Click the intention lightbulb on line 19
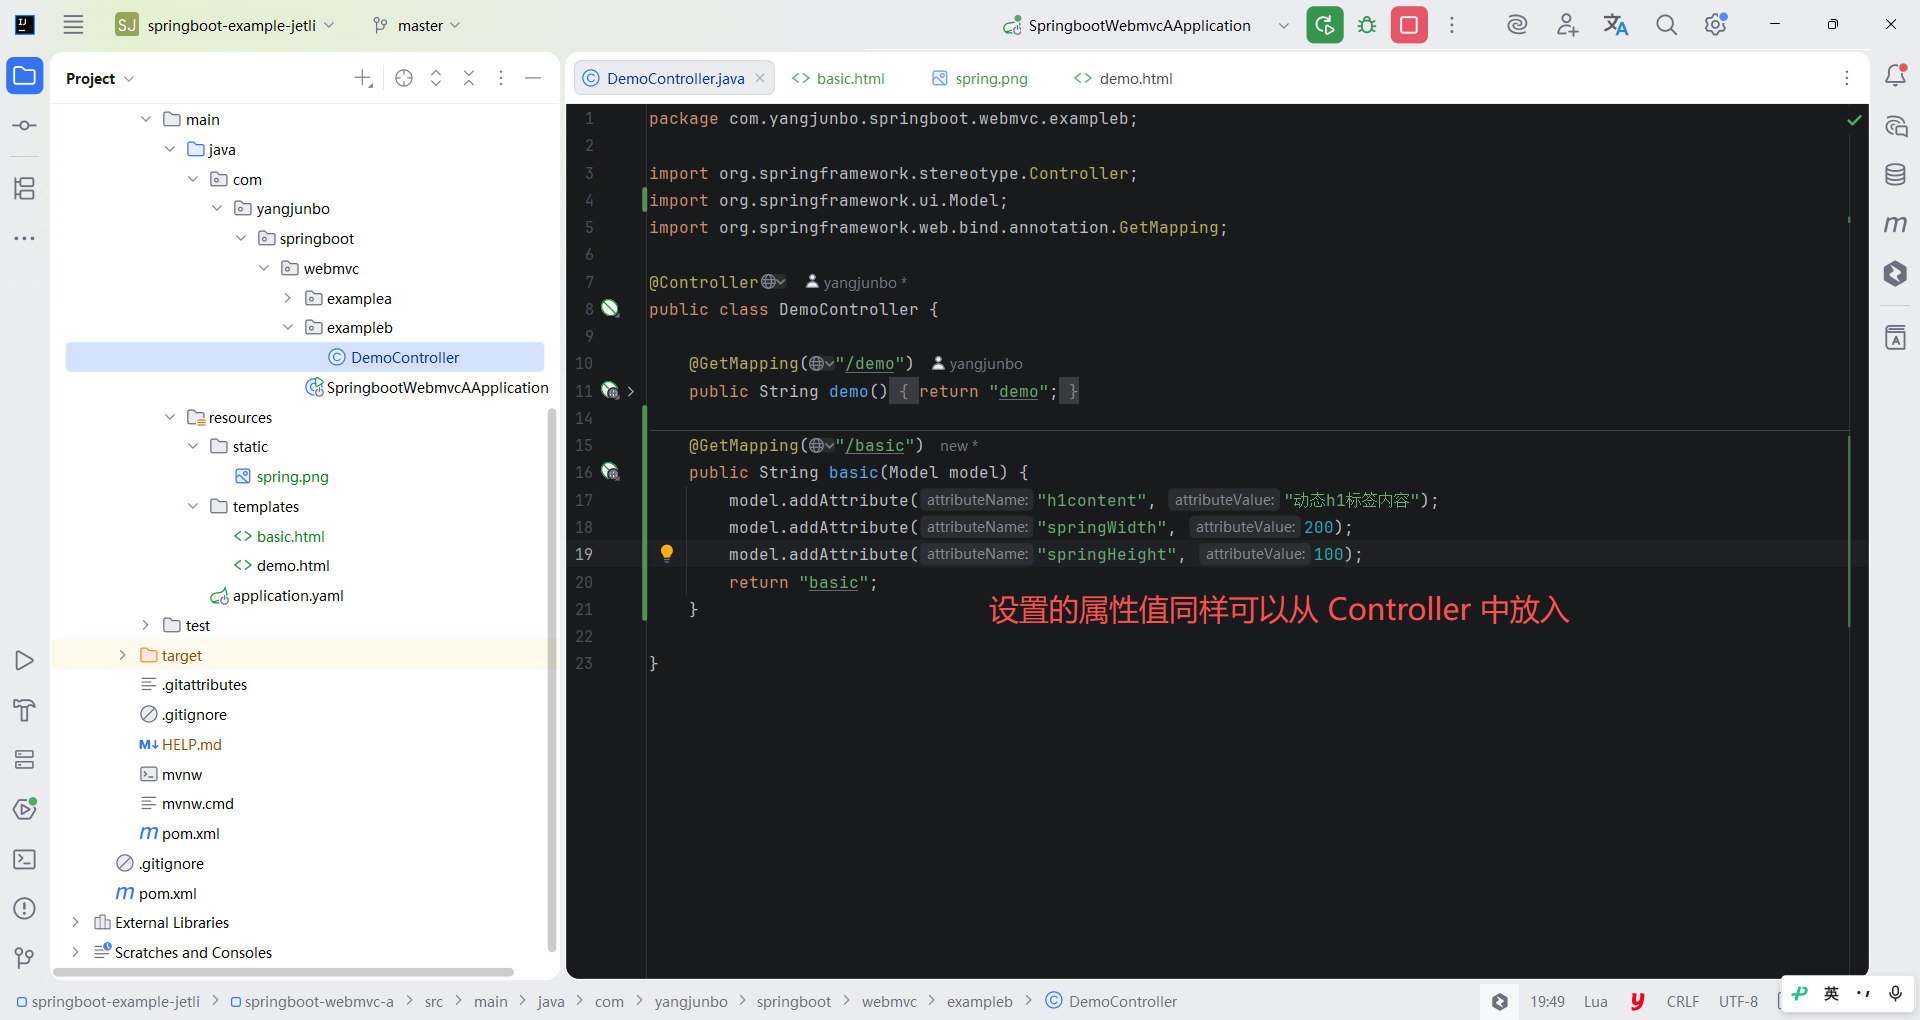 point(667,553)
